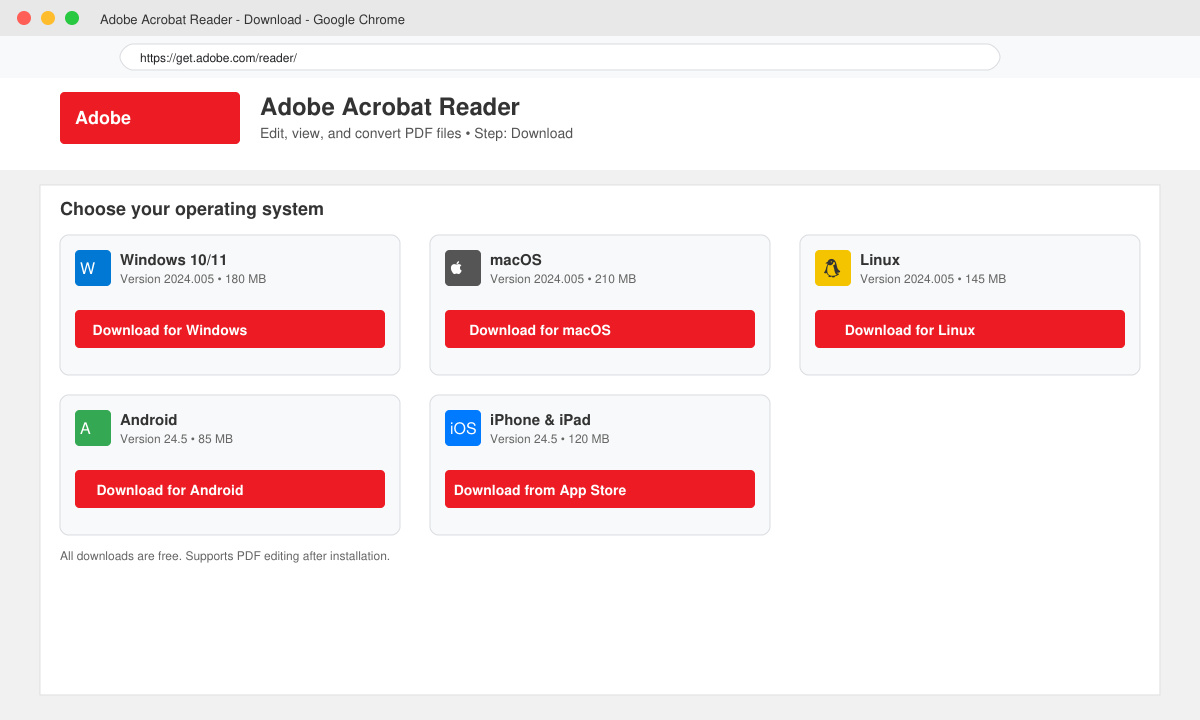Close the Chrome window with red button
This screenshot has height=720, width=1200.
click(24, 18)
